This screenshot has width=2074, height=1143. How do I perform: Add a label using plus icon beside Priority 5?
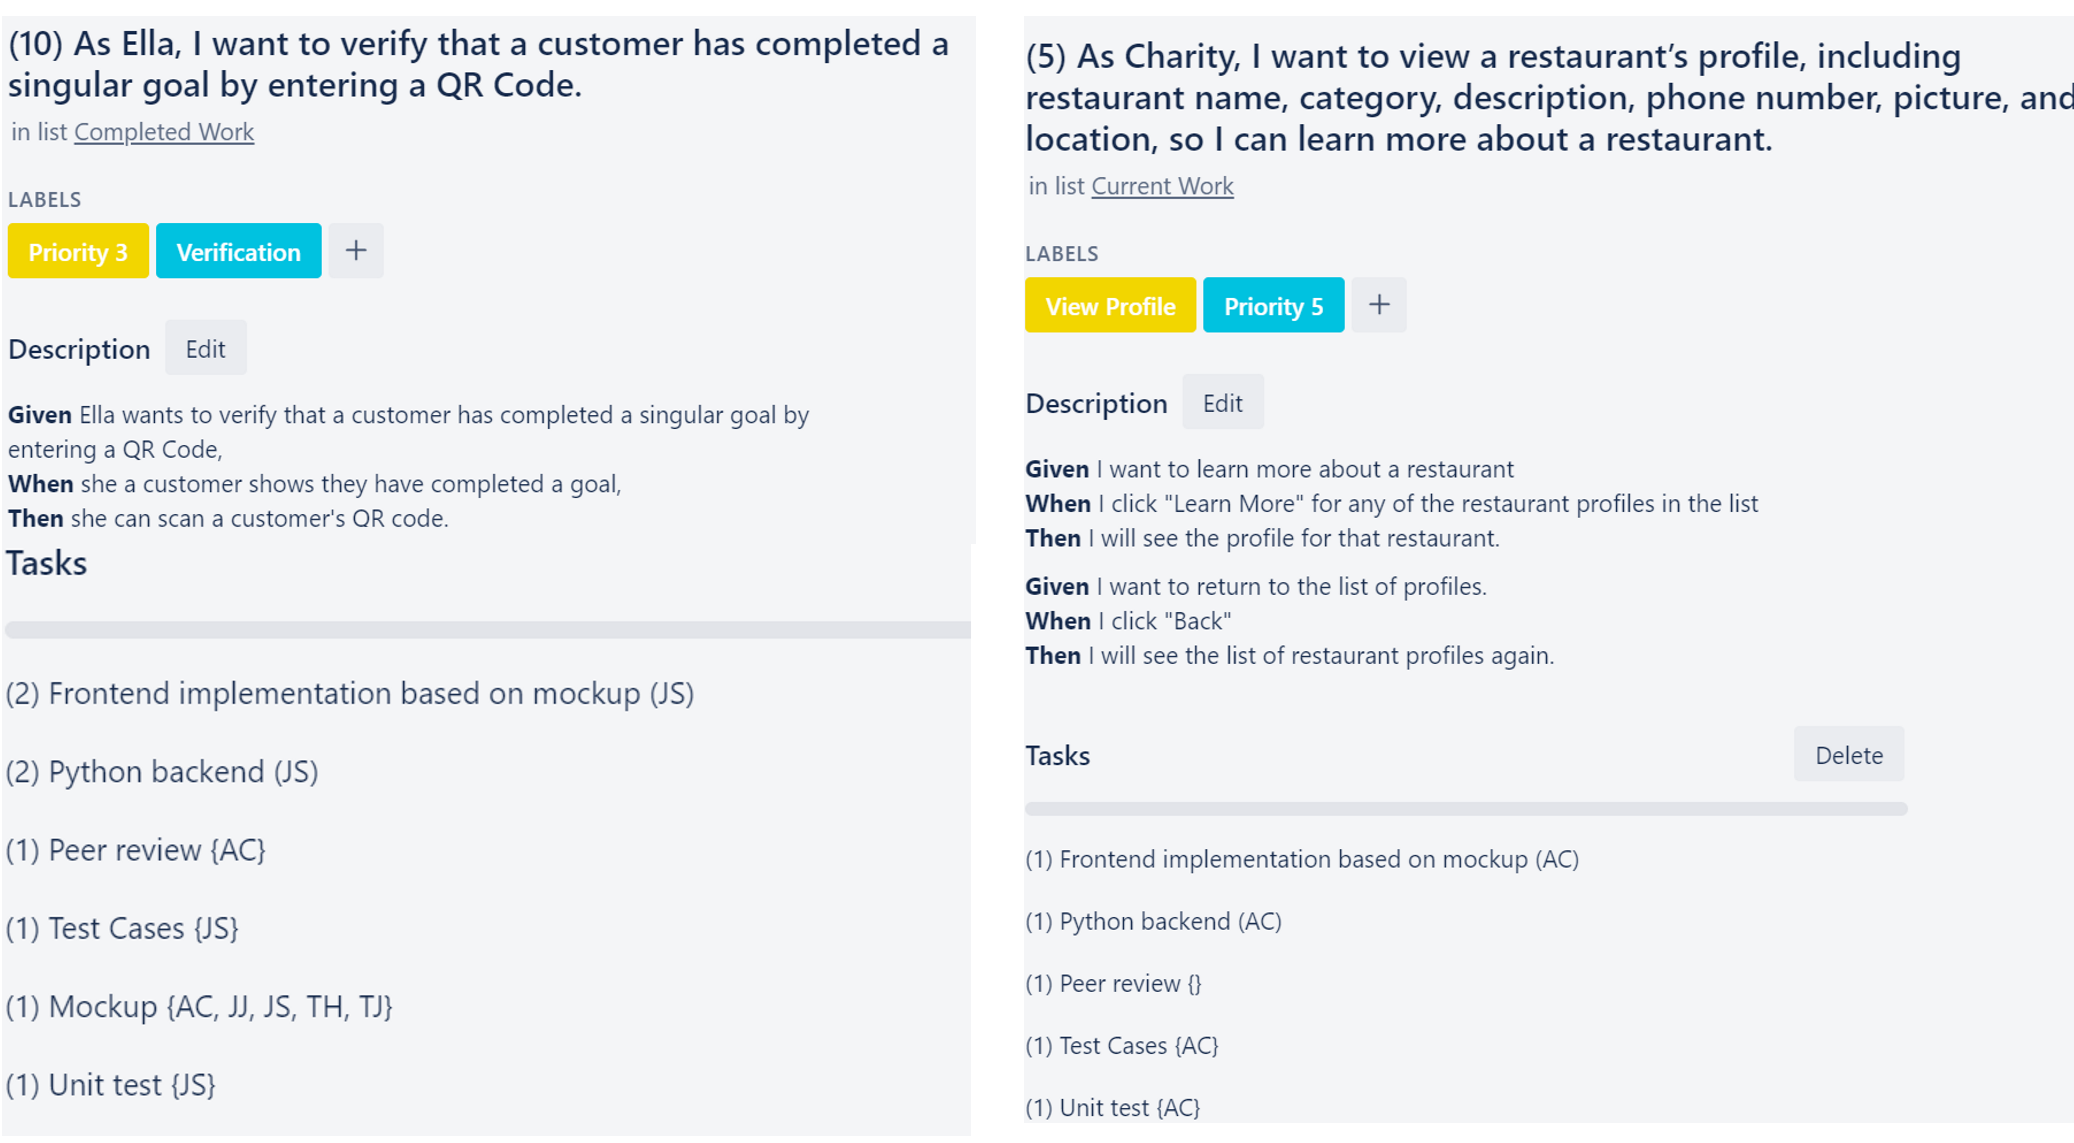(x=1379, y=305)
